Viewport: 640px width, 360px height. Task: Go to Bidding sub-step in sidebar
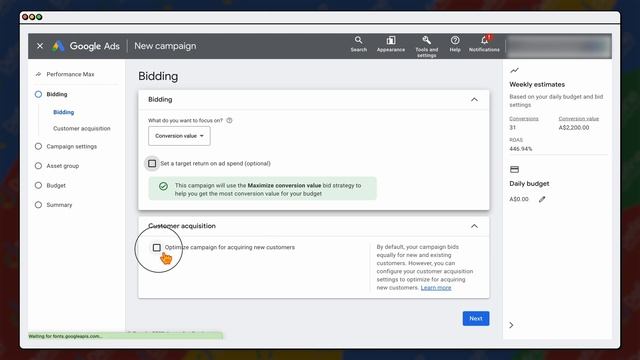(x=64, y=112)
